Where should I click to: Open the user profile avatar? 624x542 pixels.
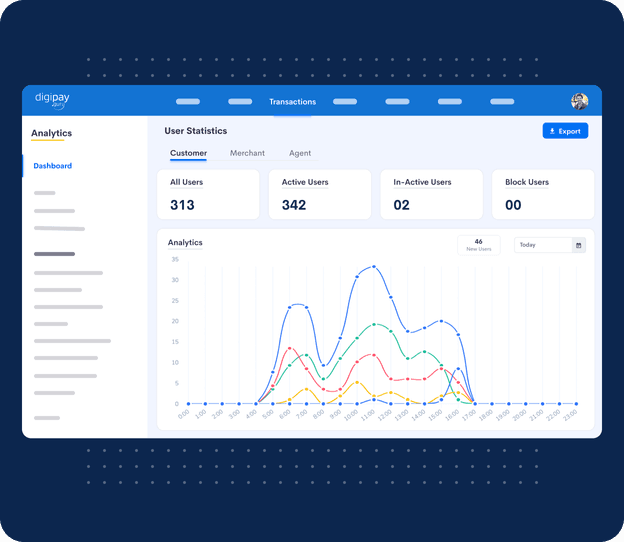coord(579,102)
